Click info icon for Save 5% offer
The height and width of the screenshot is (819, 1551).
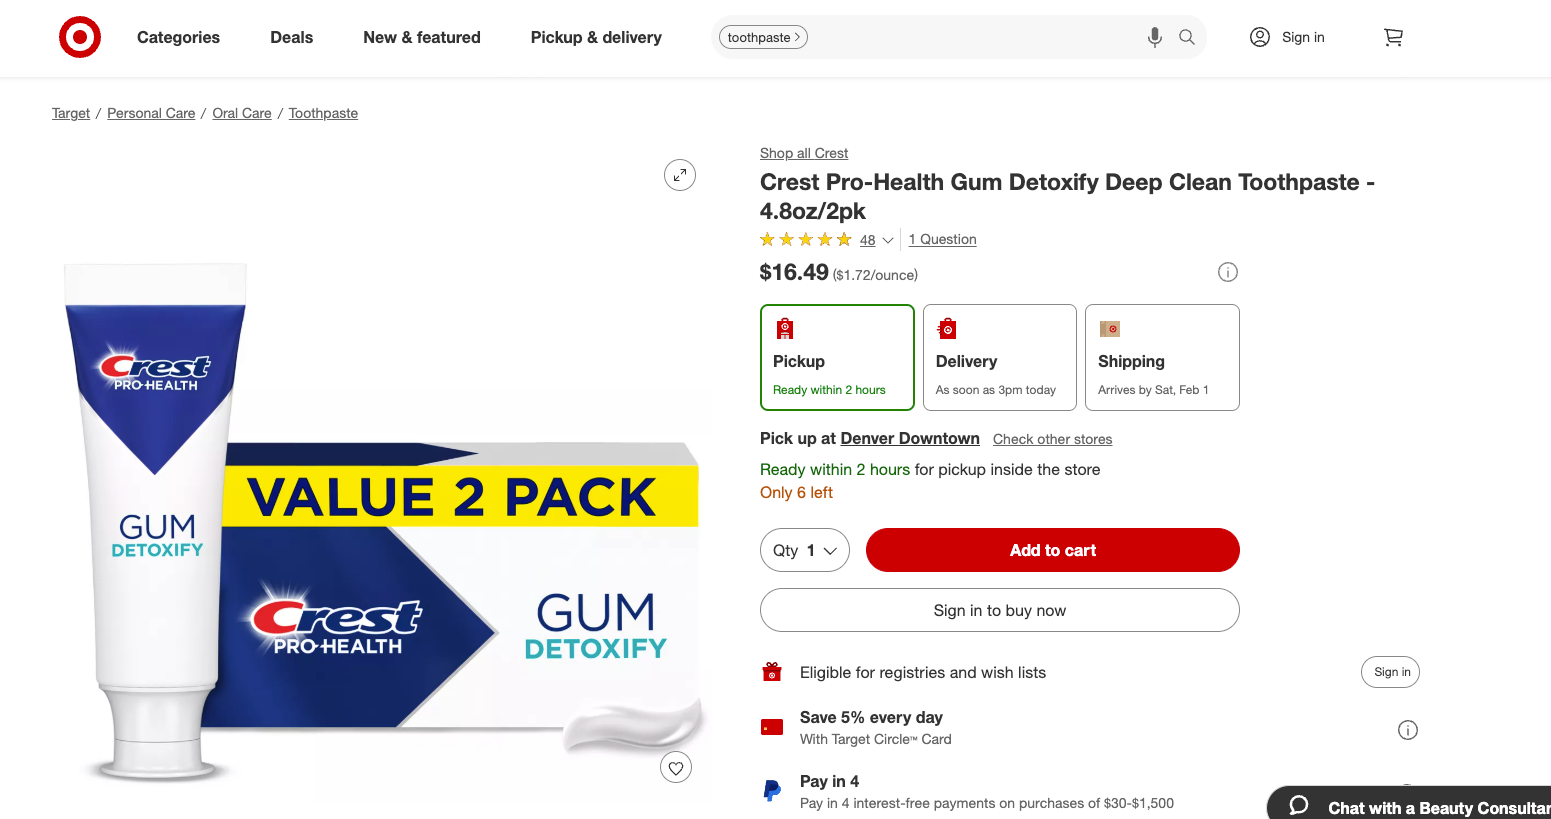tap(1407, 730)
